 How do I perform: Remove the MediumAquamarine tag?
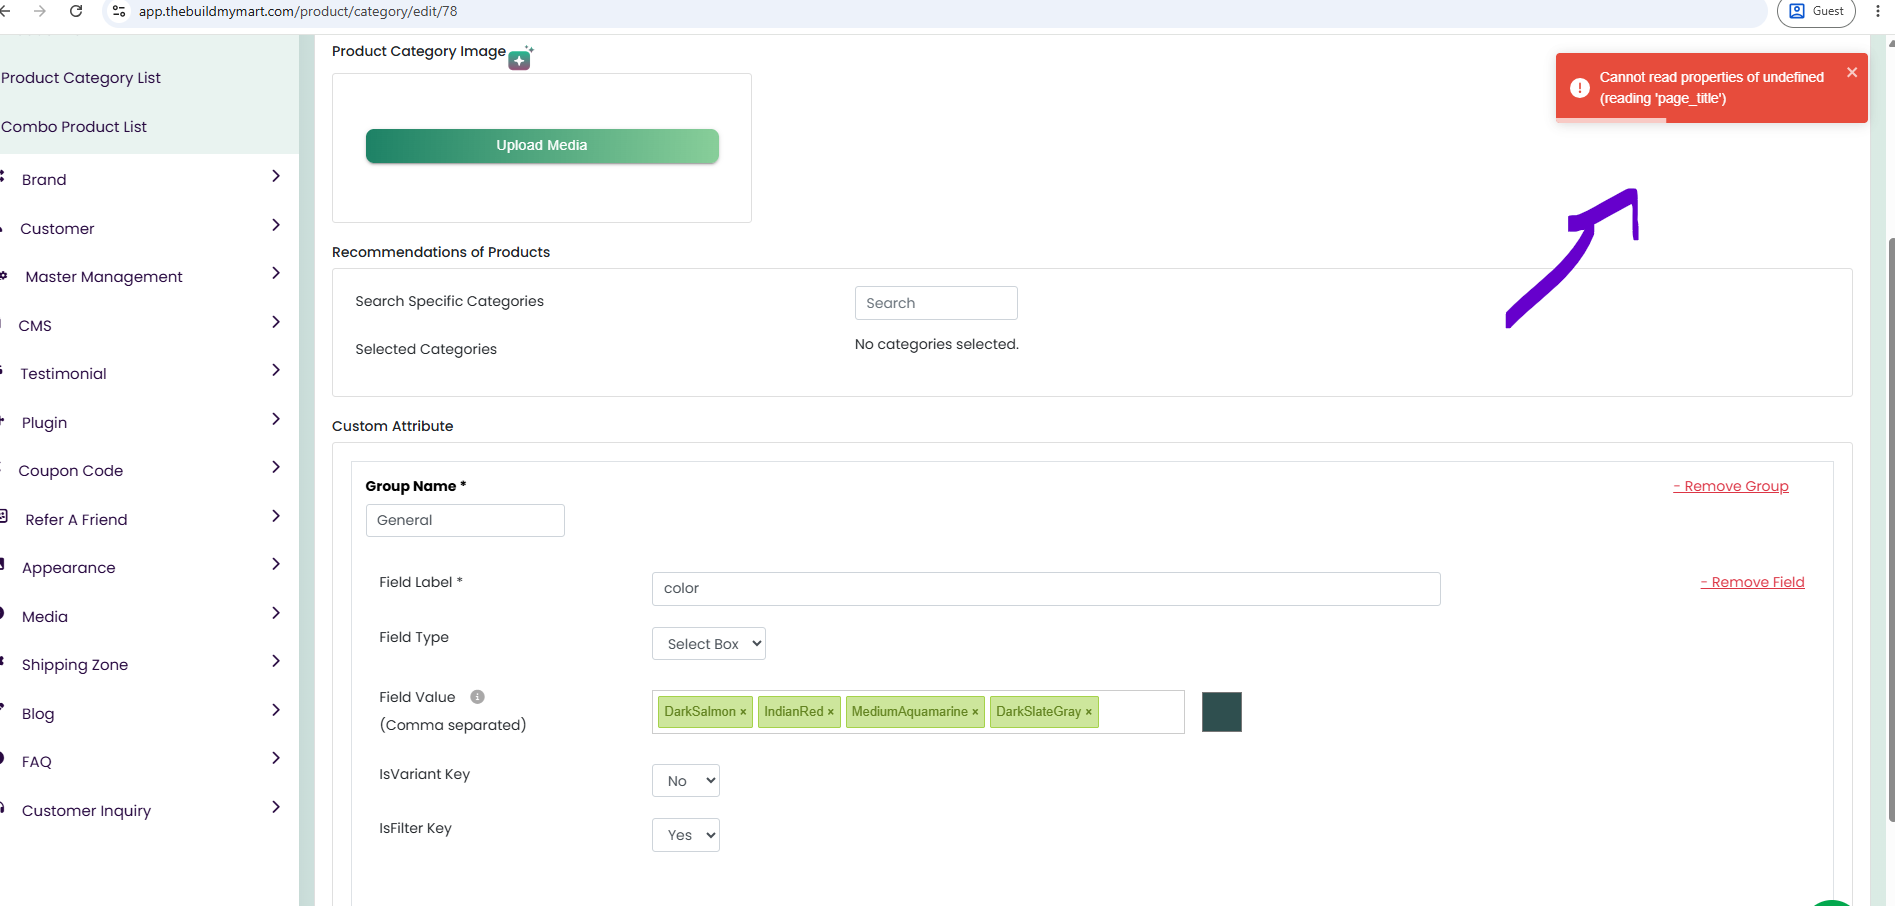(975, 712)
